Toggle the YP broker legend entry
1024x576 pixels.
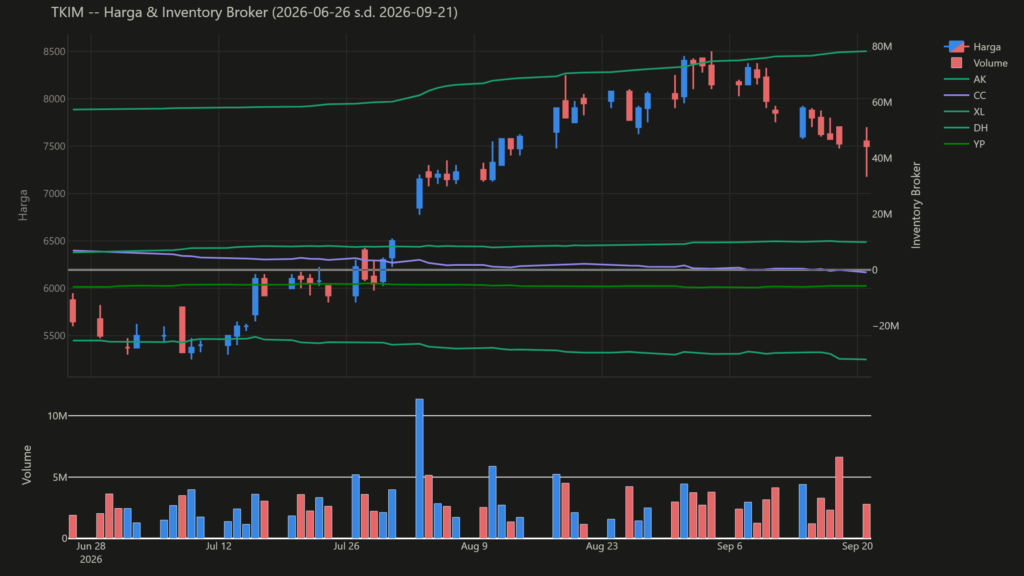965,144
